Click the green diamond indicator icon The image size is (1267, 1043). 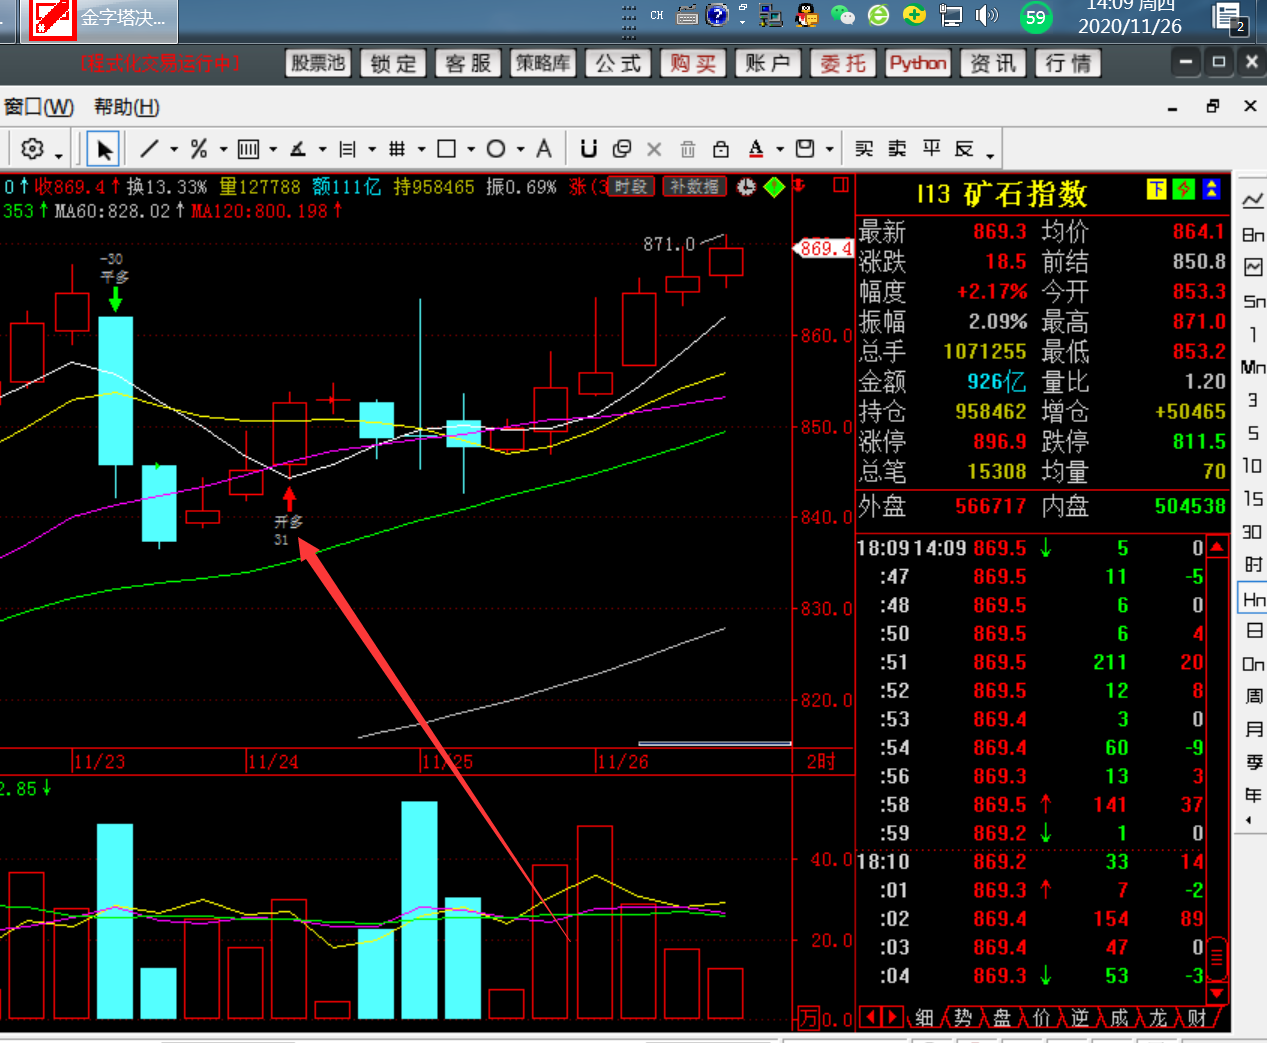(774, 186)
